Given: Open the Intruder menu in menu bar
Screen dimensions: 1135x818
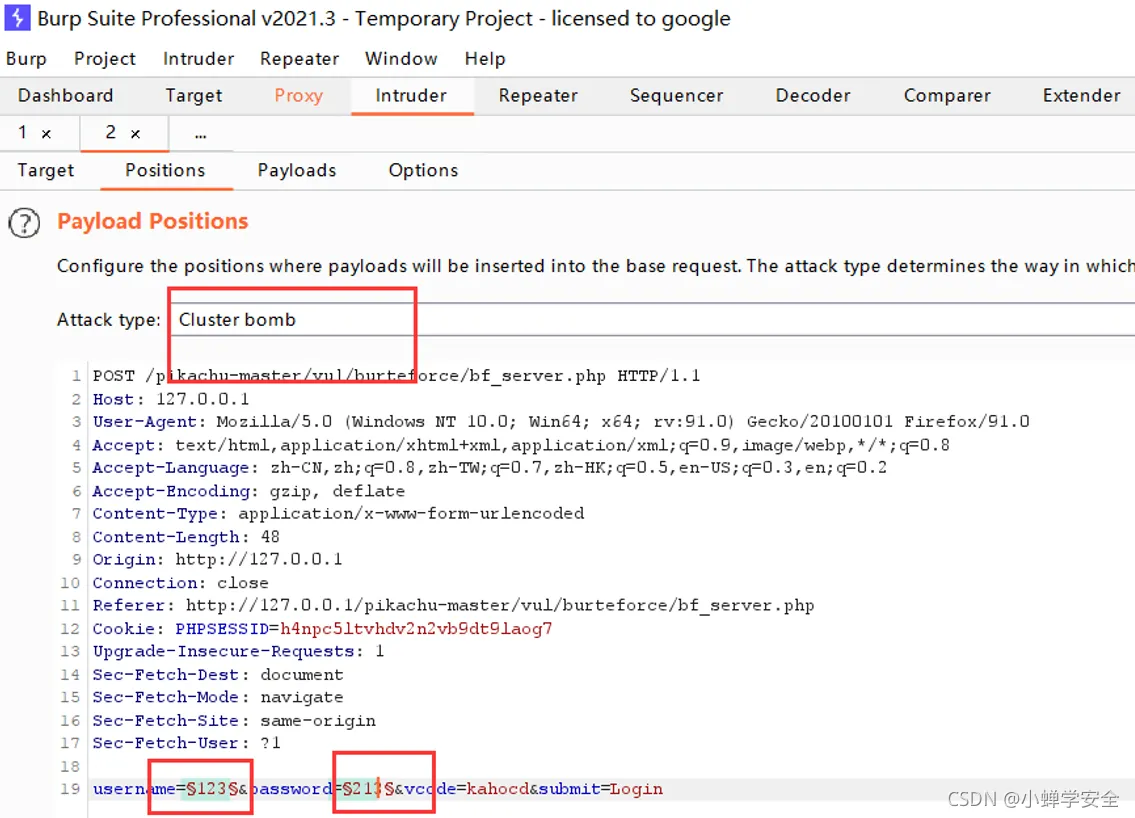Looking at the screenshot, I should (x=198, y=59).
